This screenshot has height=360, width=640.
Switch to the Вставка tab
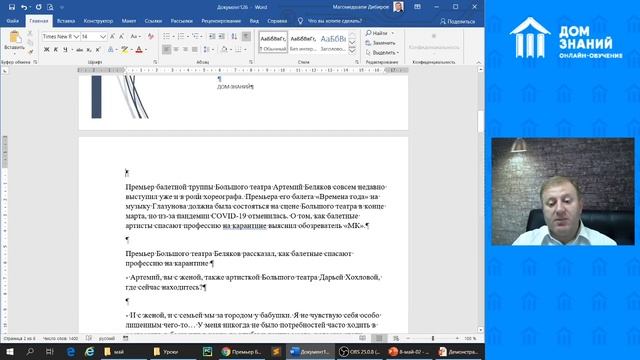tap(66, 21)
